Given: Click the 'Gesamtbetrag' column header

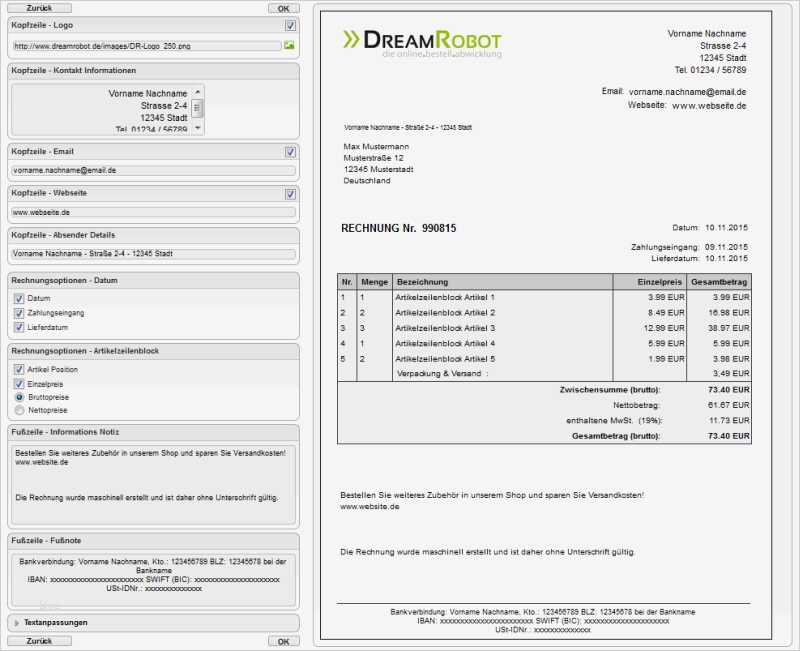Looking at the screenshot, I should (x=719, y=282).
